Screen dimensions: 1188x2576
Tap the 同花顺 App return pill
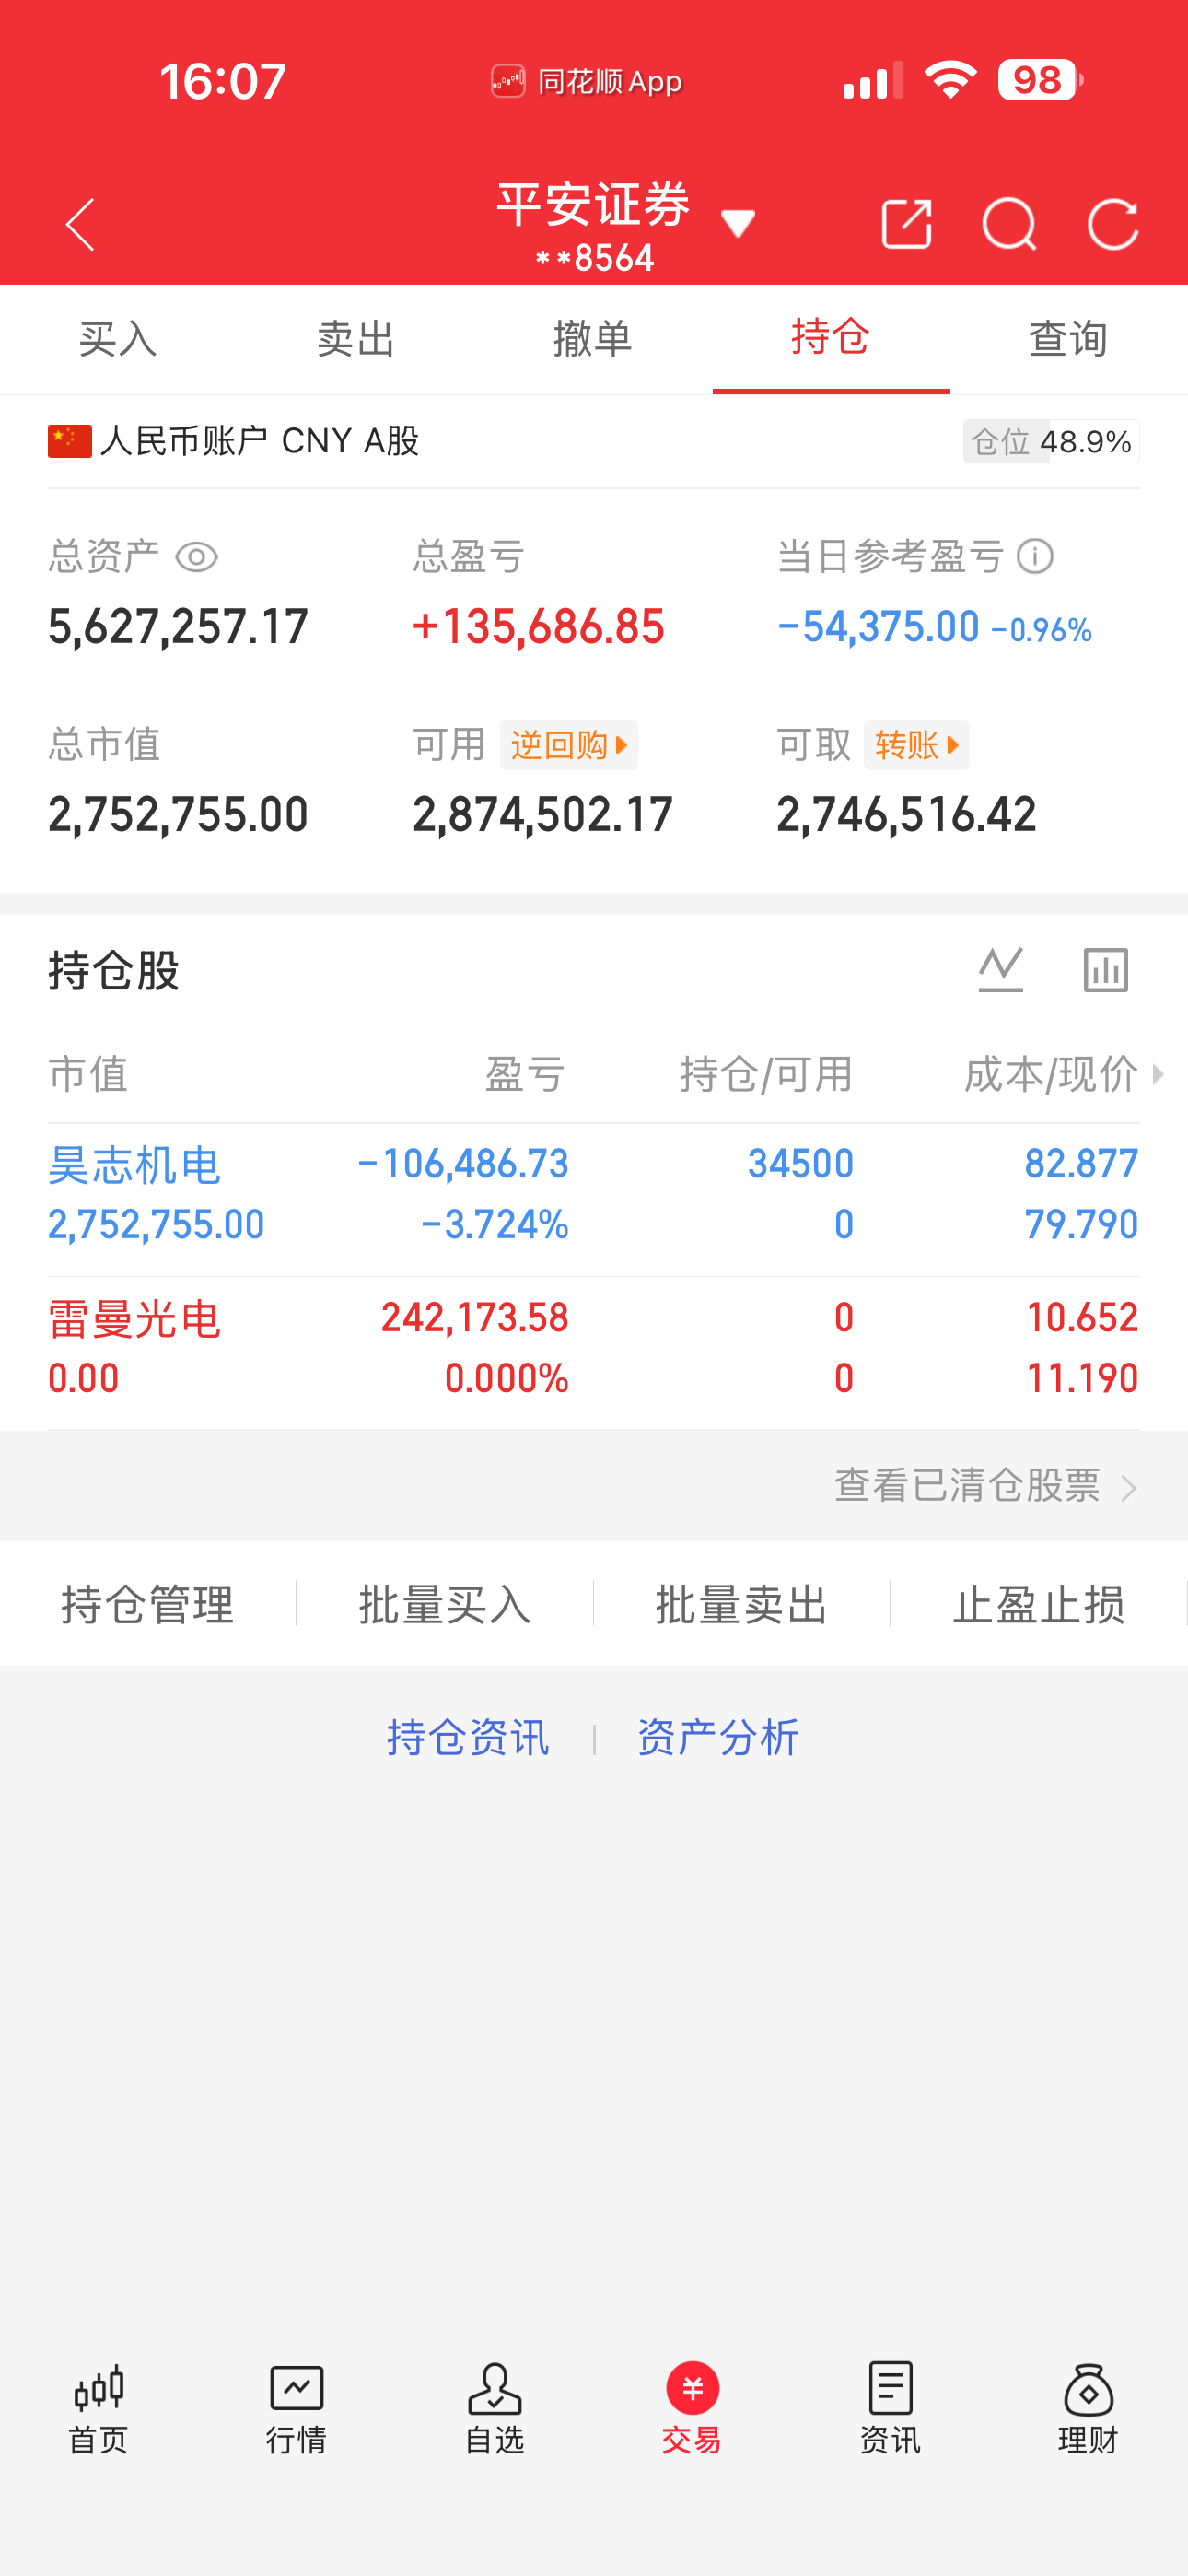[587, 81]
